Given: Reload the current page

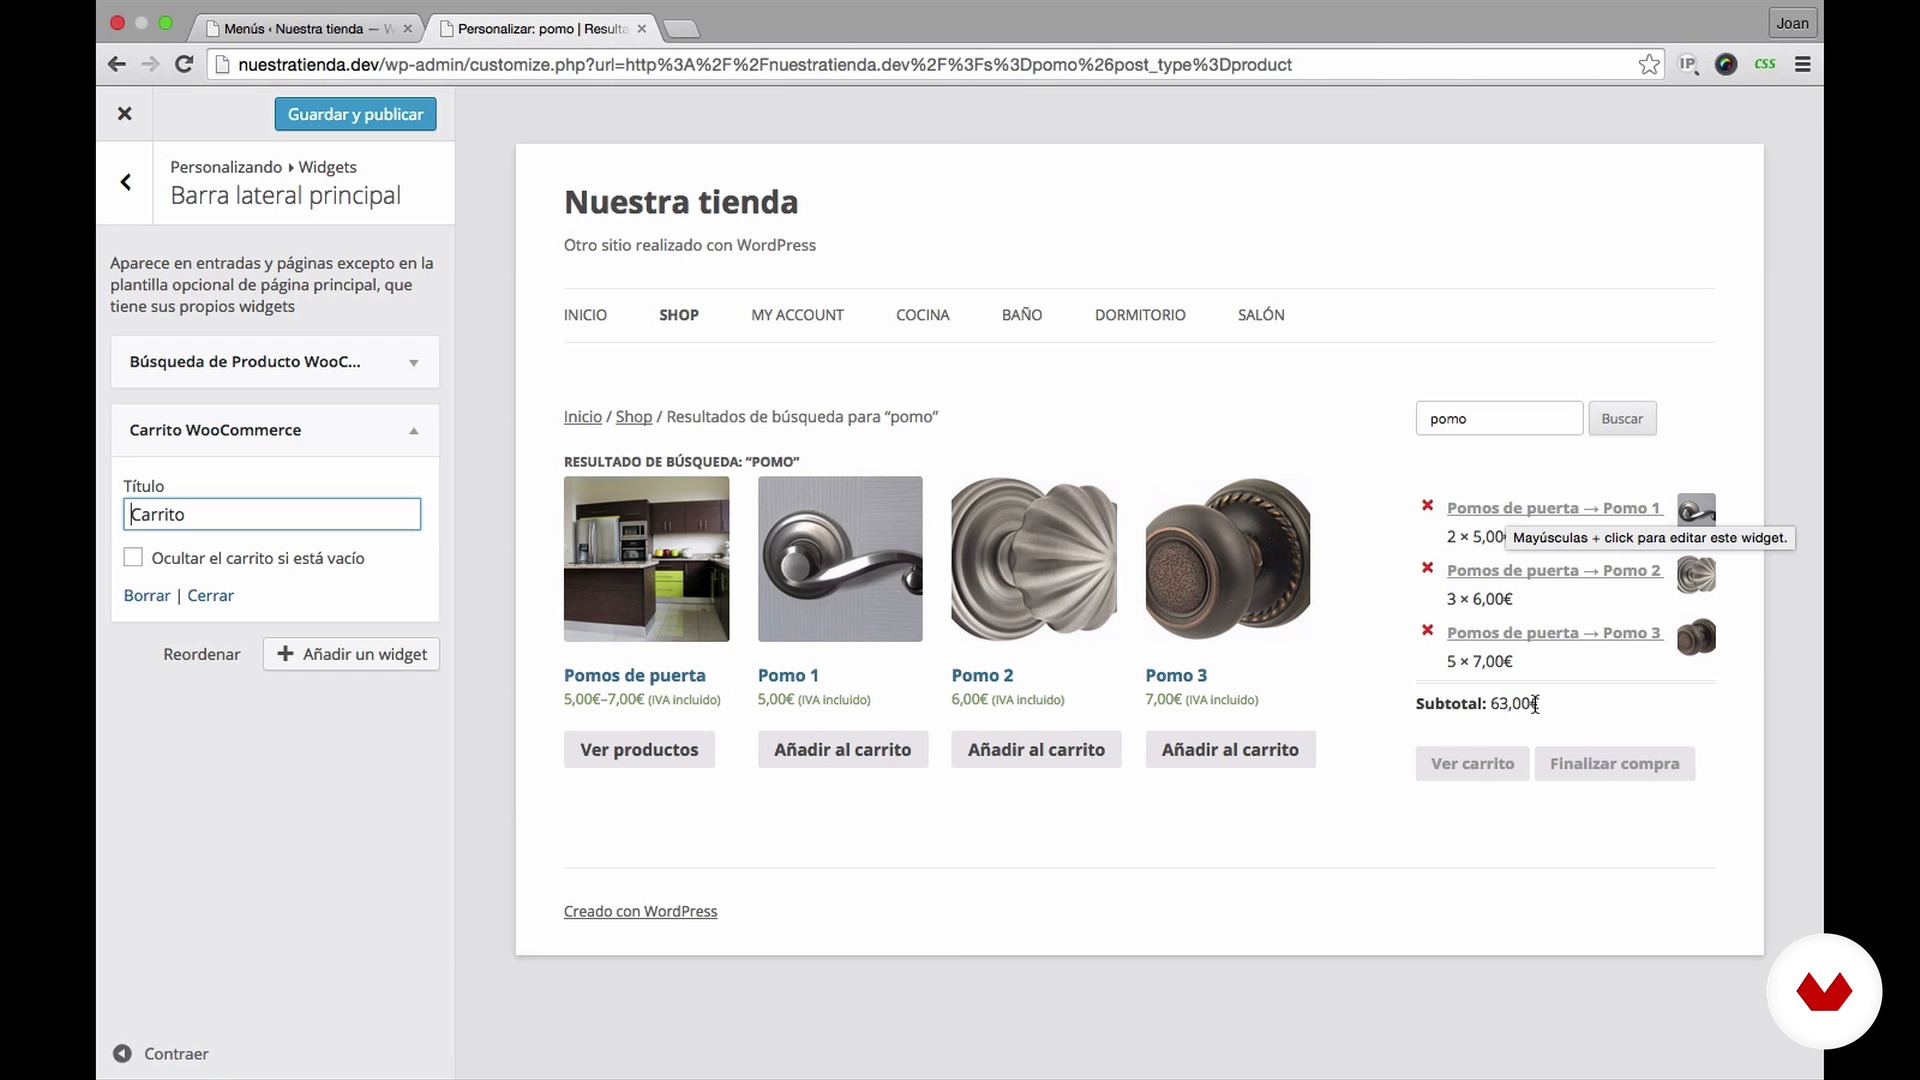Looking at the screenshot, I should [x=184, y=64].
